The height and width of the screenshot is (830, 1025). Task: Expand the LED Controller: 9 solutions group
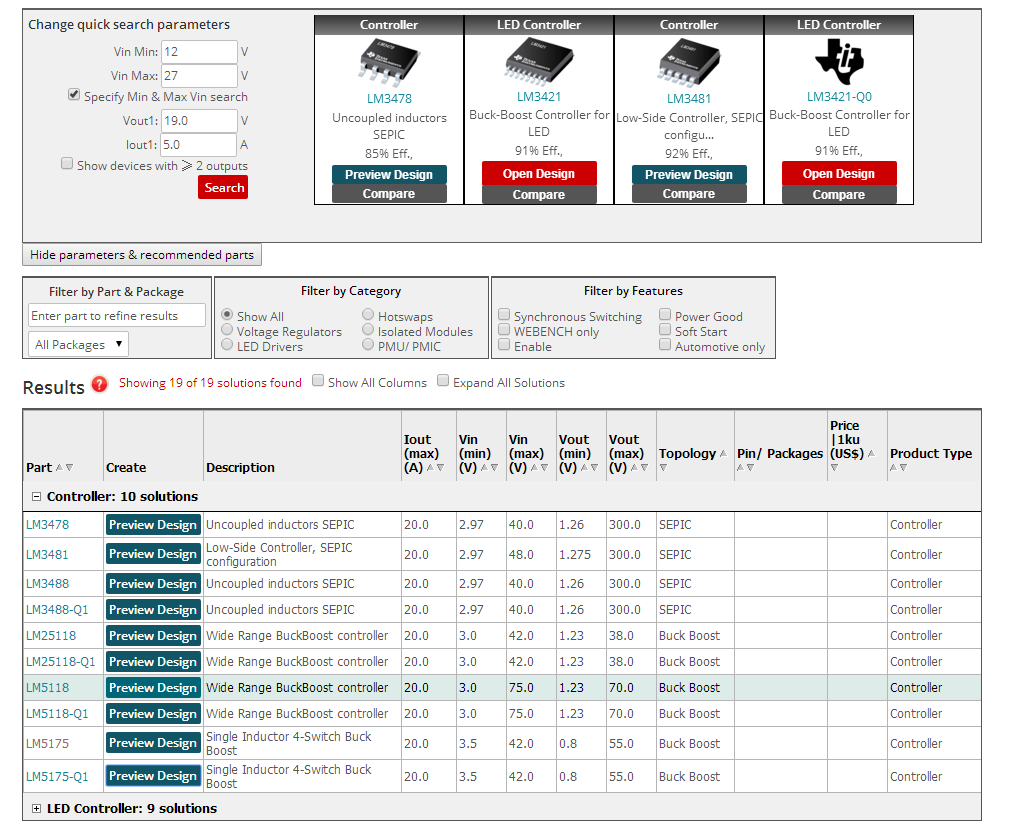pos(37,809)
